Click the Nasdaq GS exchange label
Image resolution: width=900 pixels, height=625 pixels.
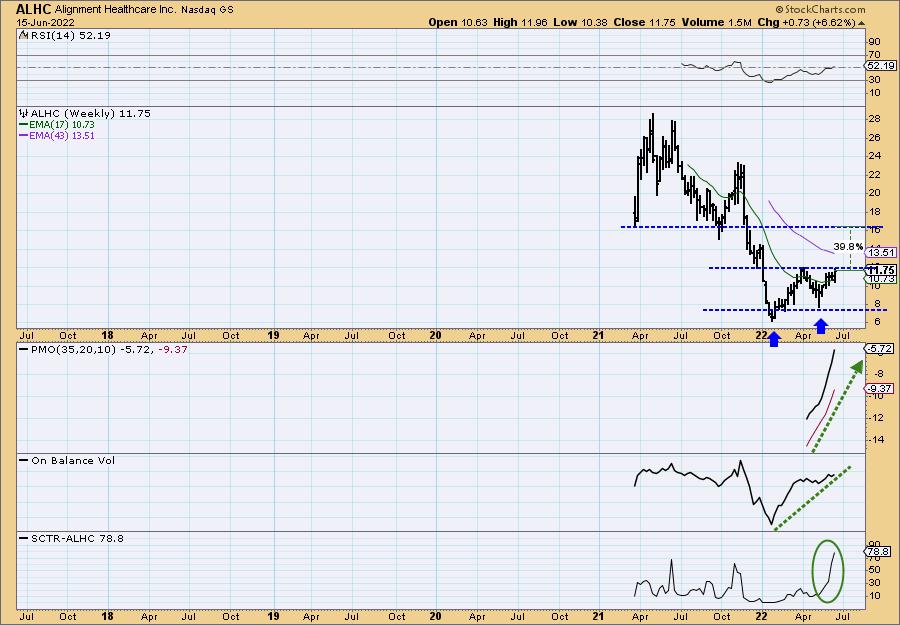point(207,10)
